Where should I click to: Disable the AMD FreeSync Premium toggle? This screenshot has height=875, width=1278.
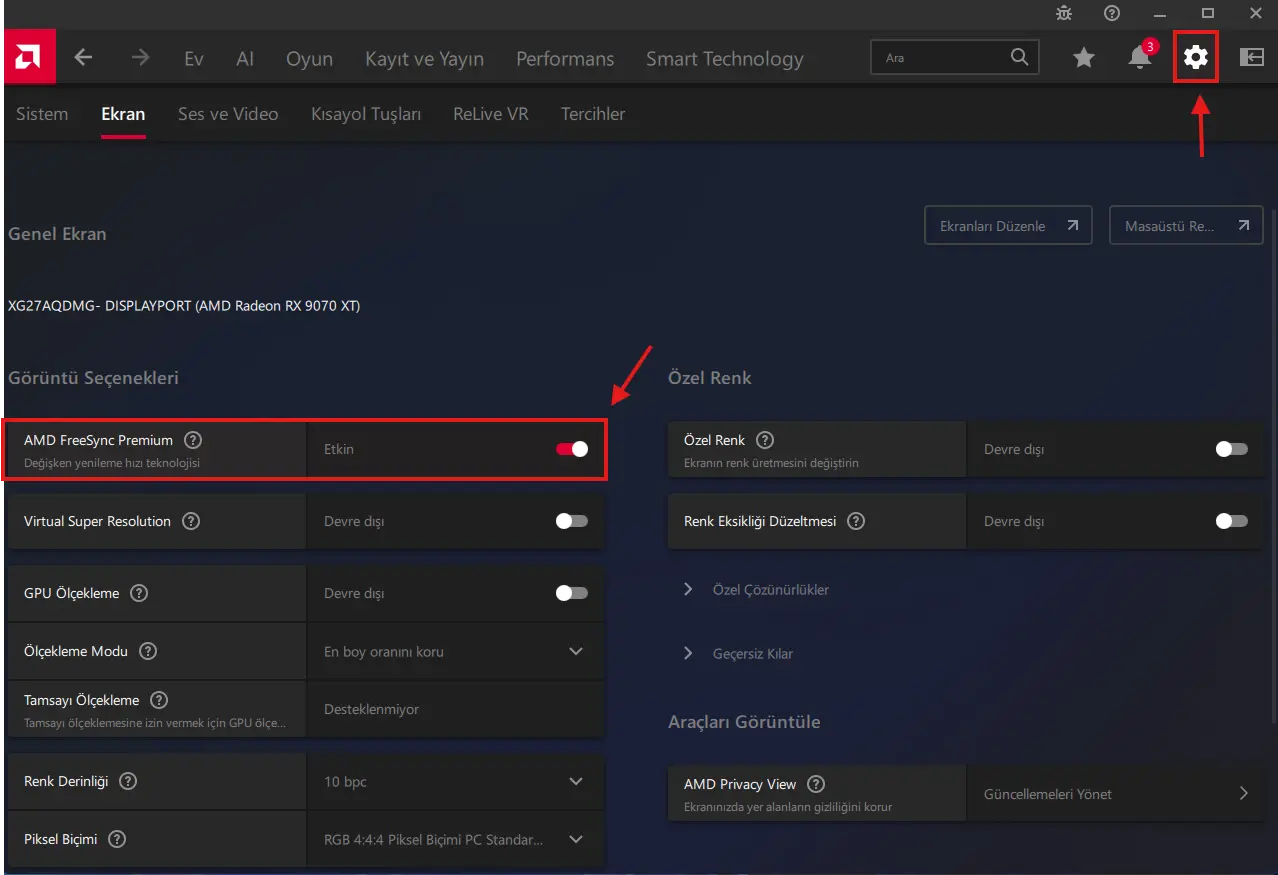click(x=572, y=449)
